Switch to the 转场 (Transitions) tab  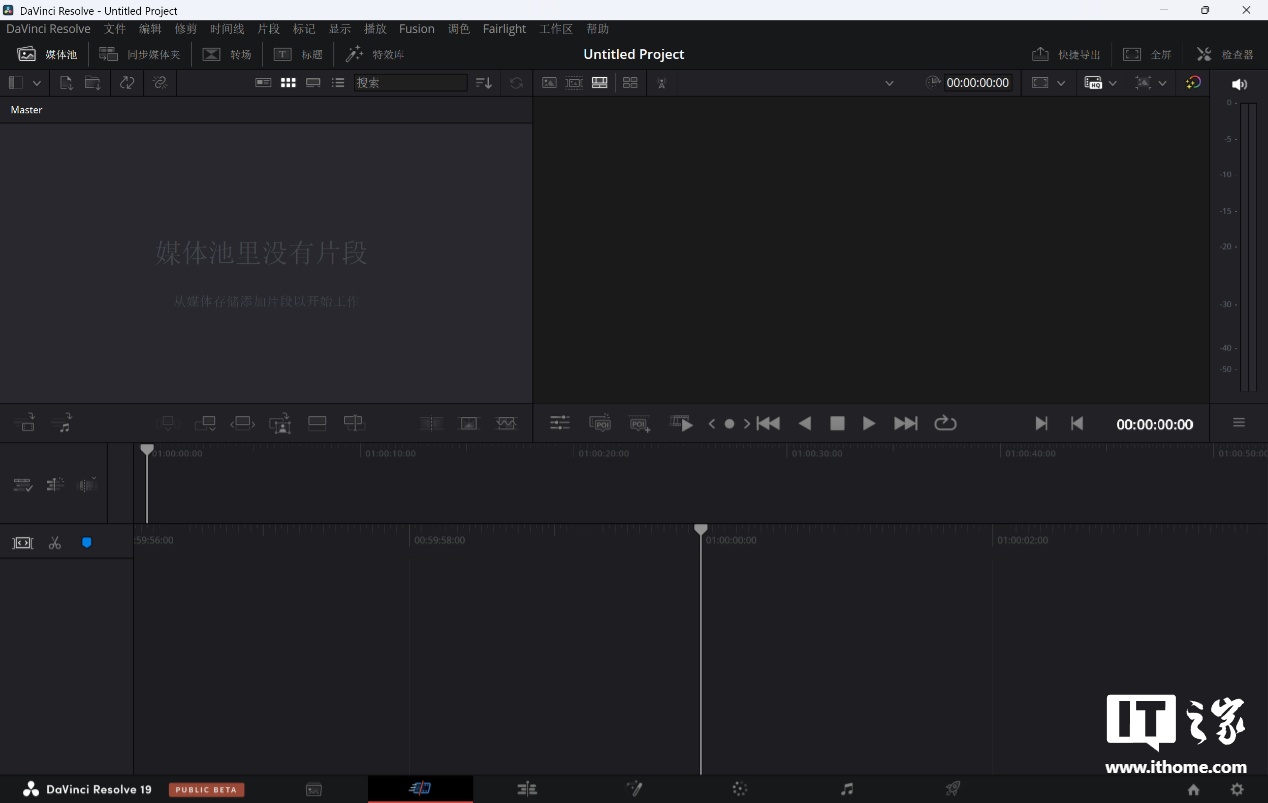pyautogui.click(x=227, y=54)
